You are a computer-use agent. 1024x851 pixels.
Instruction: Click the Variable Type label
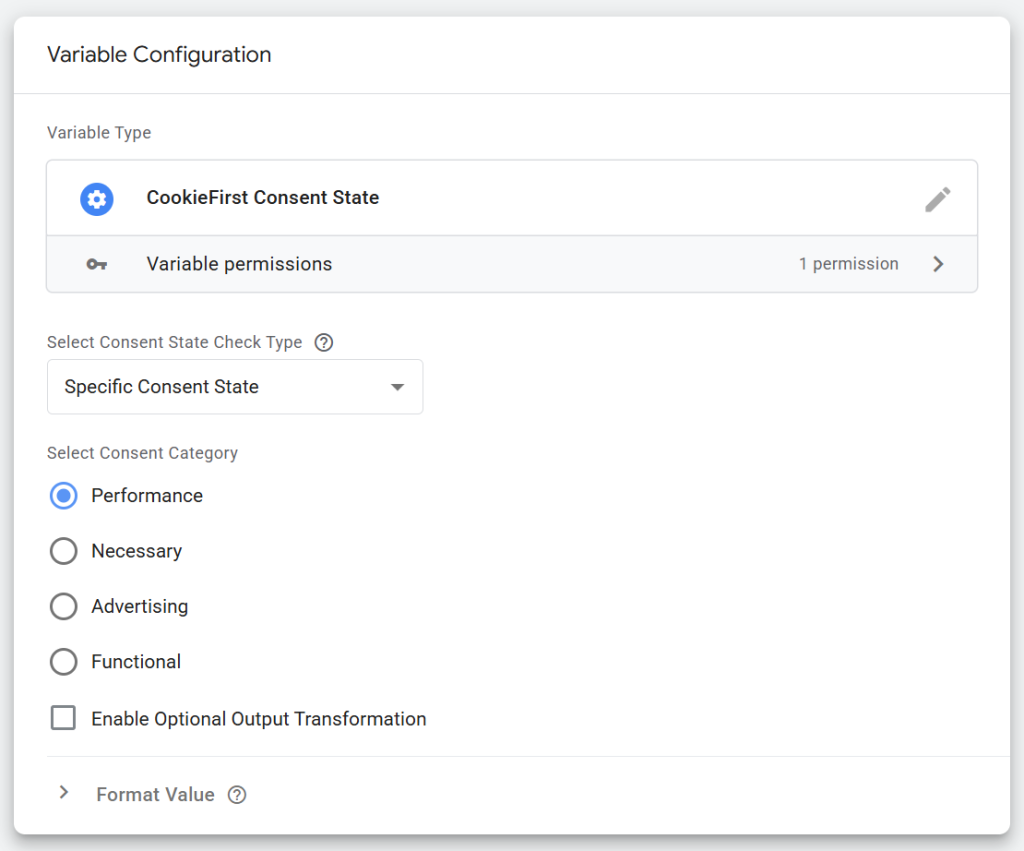tap(99, 133)
